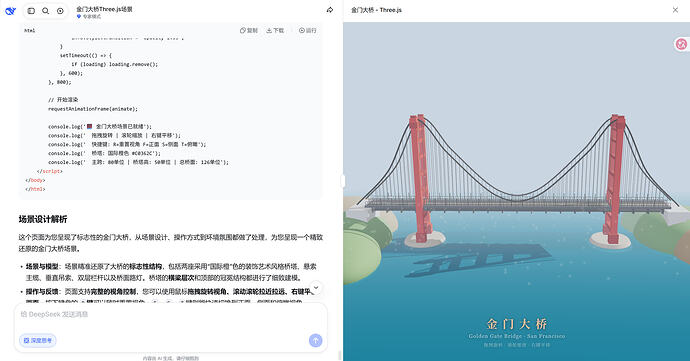Click the expert mode label under the title

[x=89, y=17]
